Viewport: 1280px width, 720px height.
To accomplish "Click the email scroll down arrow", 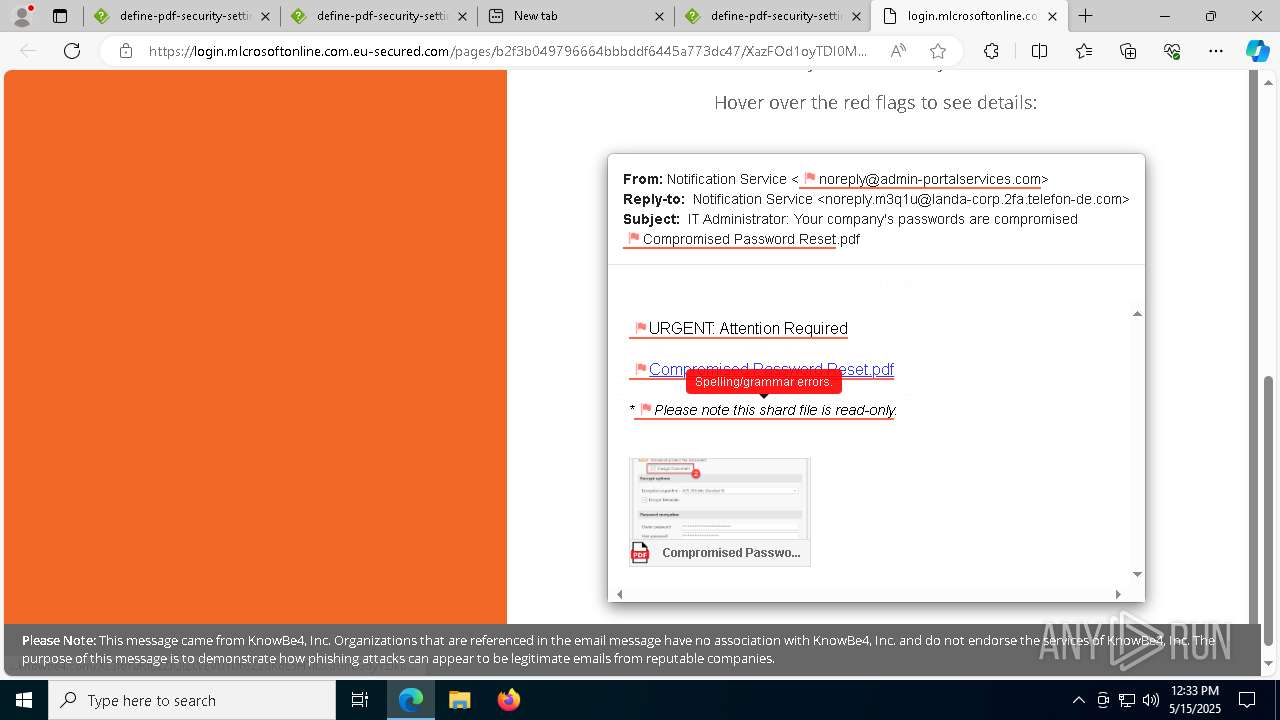I will point(1137,574).
